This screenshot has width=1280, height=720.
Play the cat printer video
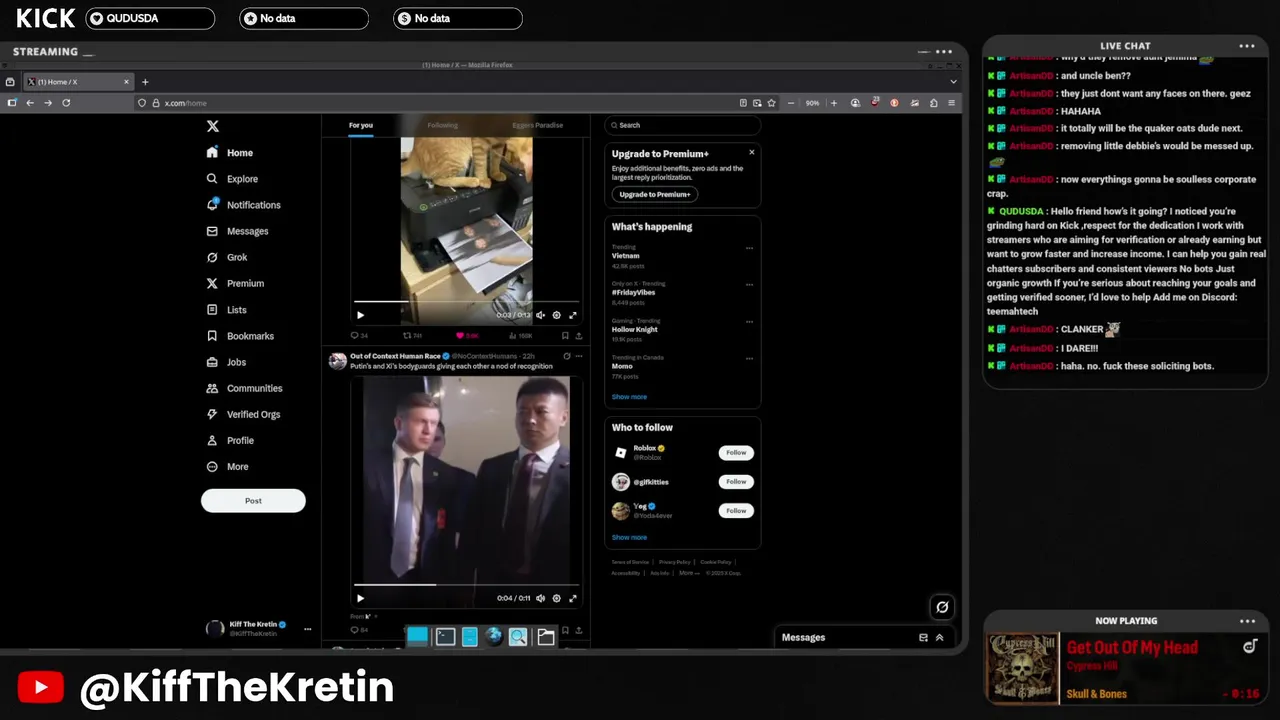click(x=360, y=315)
